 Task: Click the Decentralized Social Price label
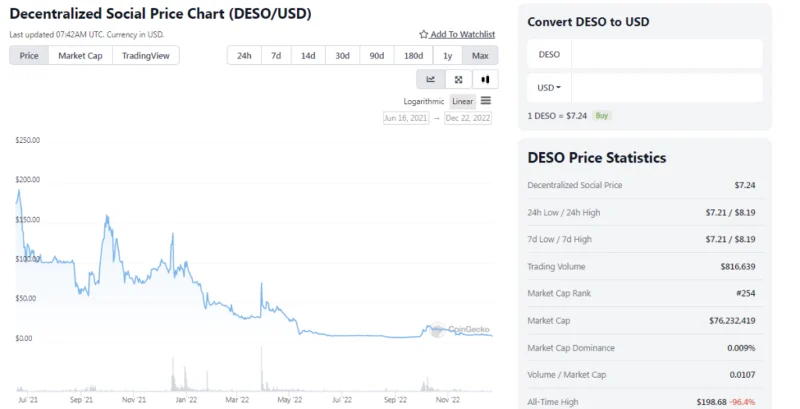[x=575, y=185]
